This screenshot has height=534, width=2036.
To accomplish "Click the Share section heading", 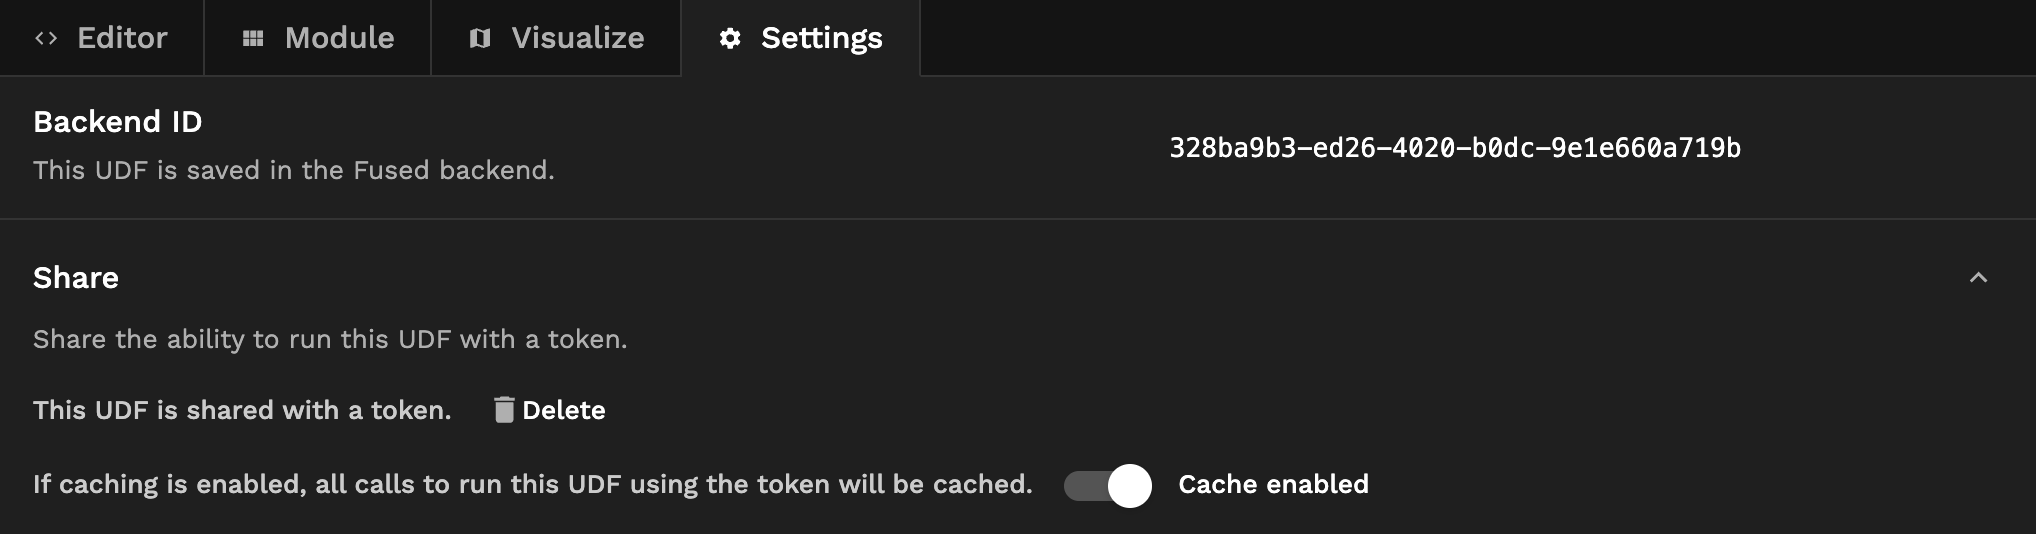I will (76, 278).
